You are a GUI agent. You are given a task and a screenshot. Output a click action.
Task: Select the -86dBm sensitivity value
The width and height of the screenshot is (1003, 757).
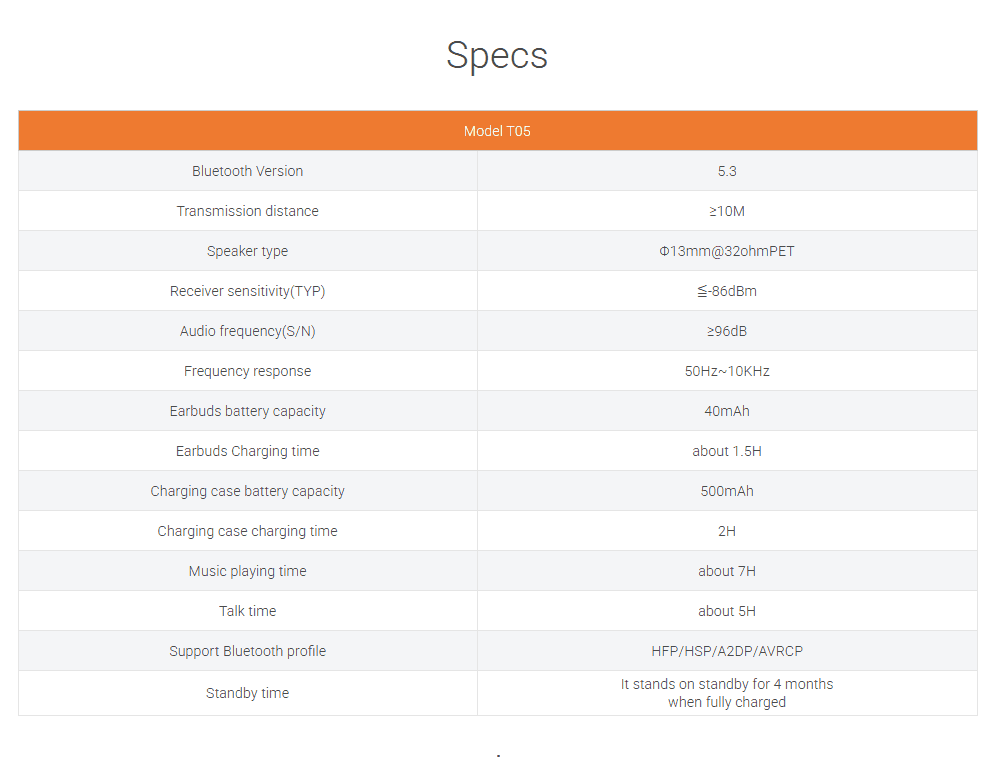click(727, 291)
